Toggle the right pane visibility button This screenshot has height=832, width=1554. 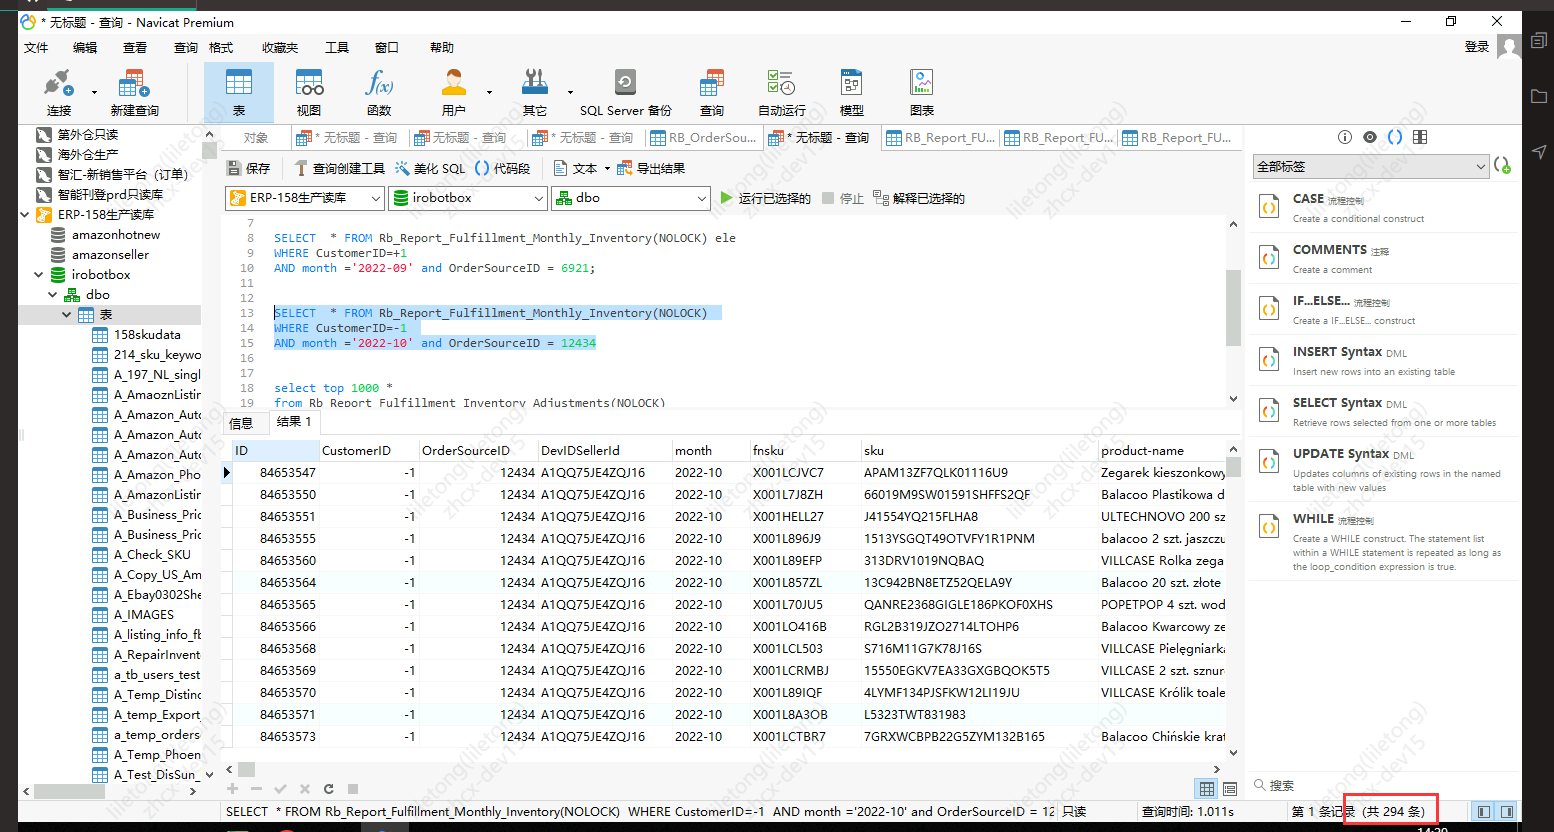pyautogui.click(x=1507, y=811)
